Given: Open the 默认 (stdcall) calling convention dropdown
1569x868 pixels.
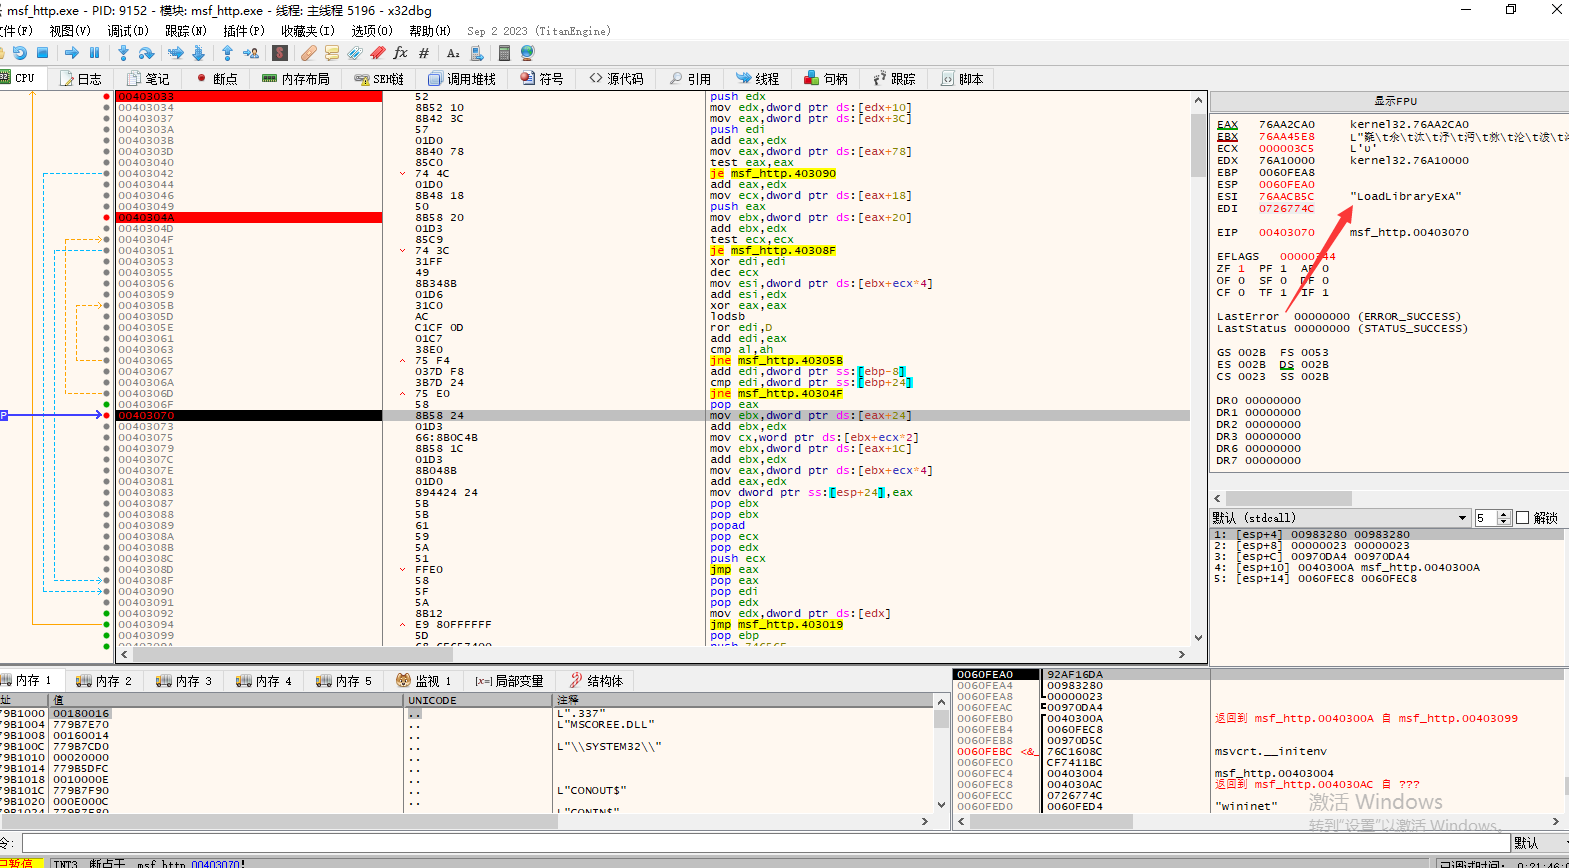Looking at the screenshot, I should pyautogui.click(x=1340, y=517).
